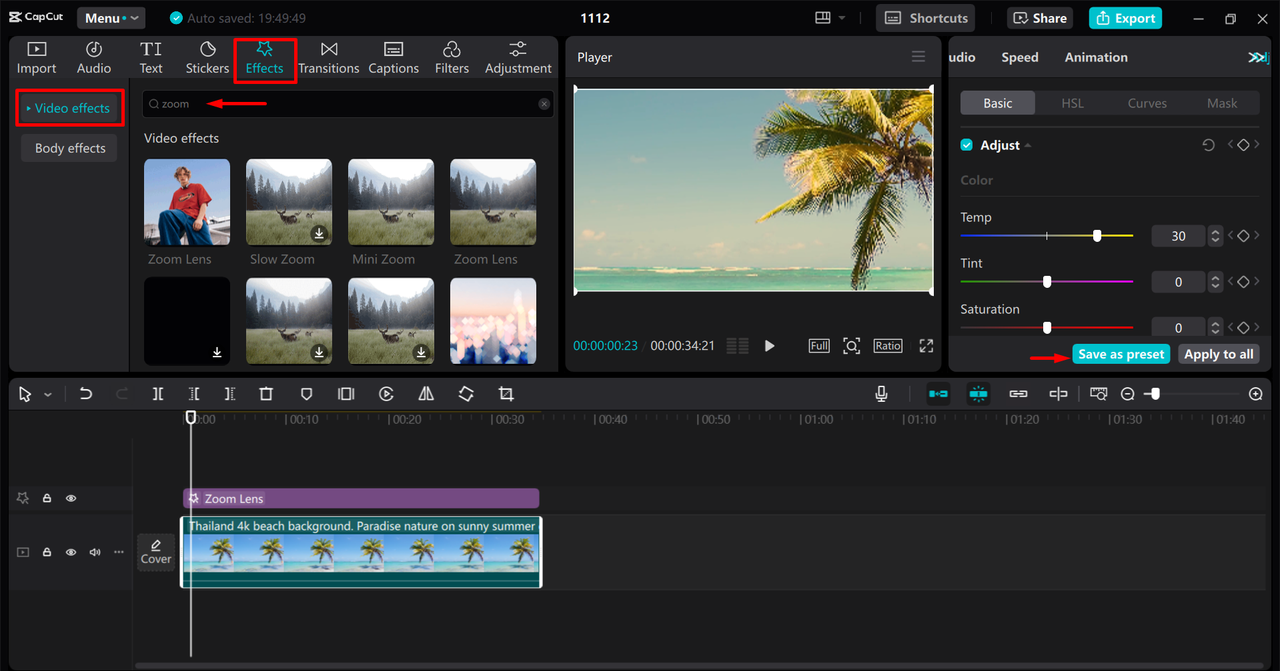This screenshot has width=1280, height=671.
Task: Toggle the Adjust checkbox
Action: click(967, 145)
